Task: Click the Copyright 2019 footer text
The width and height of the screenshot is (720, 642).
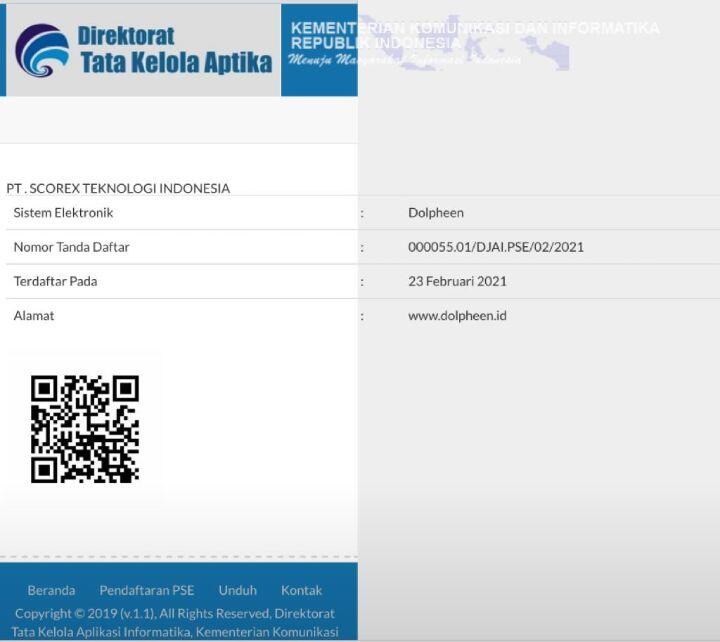Action: point(175,623)
